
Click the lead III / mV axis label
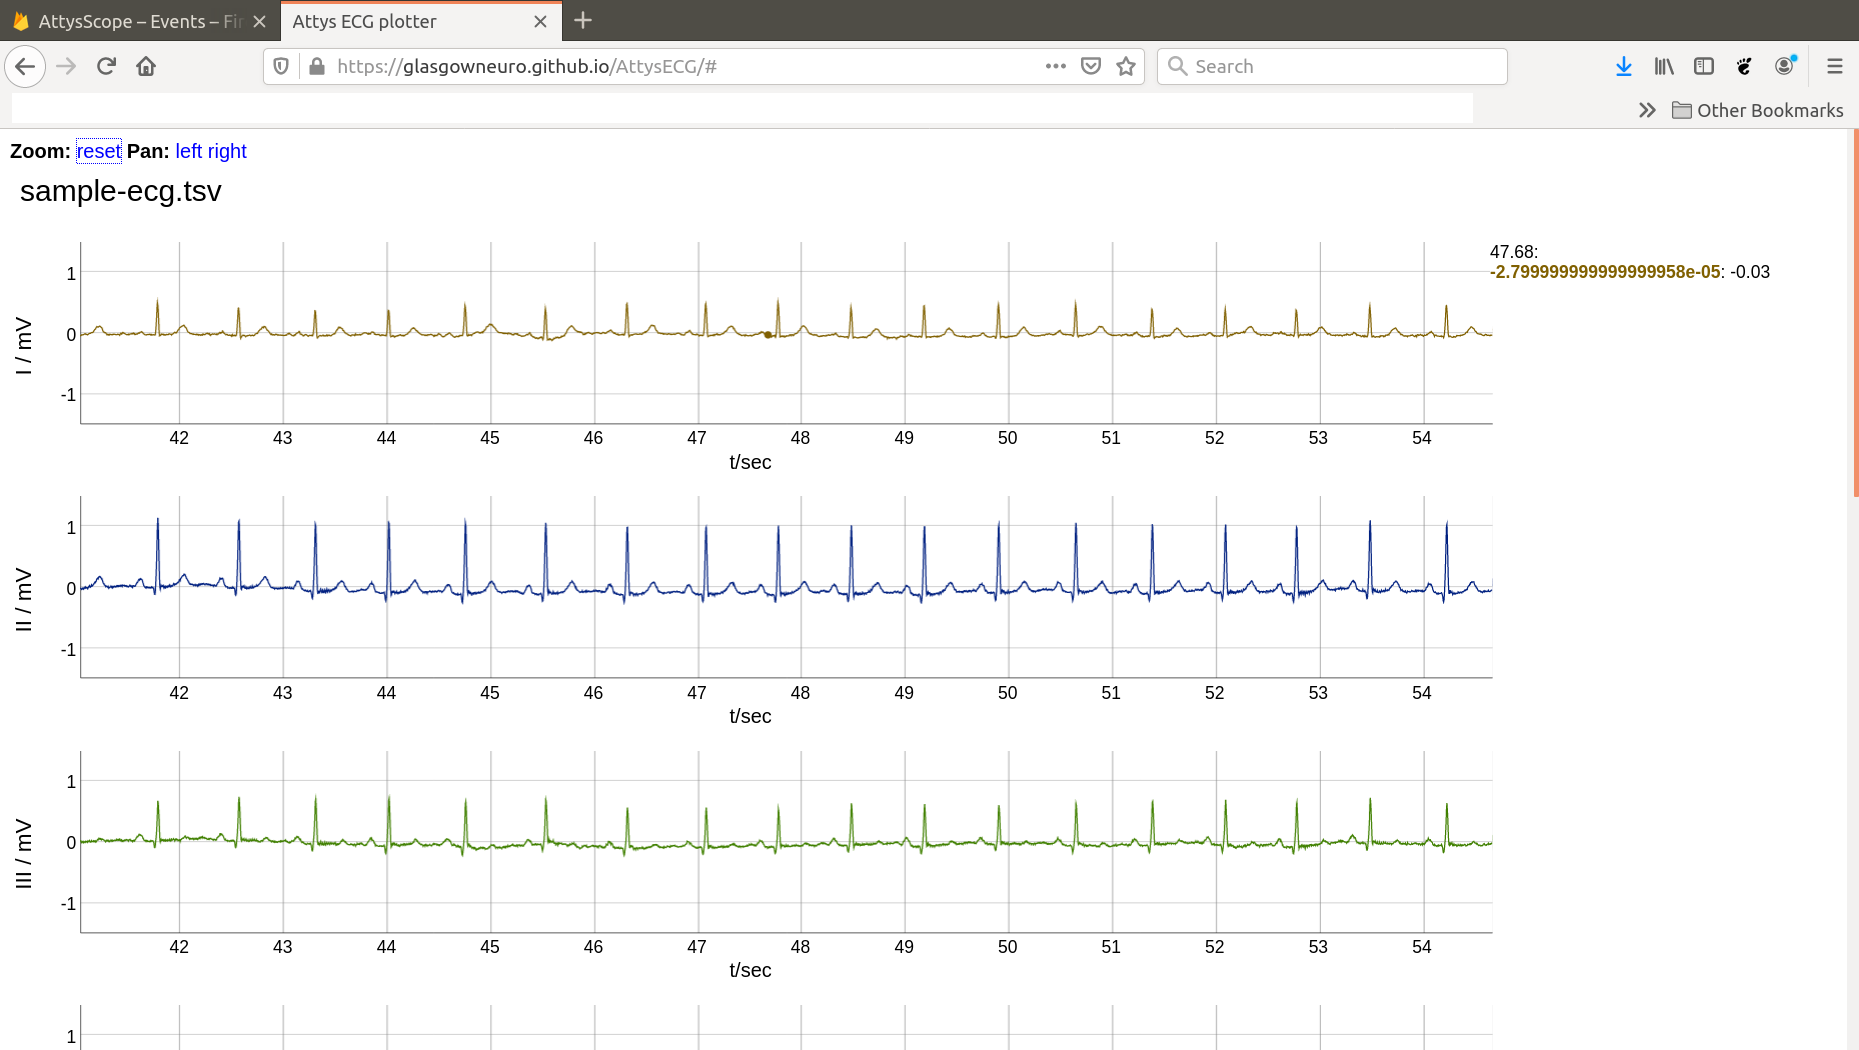[x=24, y=854]
